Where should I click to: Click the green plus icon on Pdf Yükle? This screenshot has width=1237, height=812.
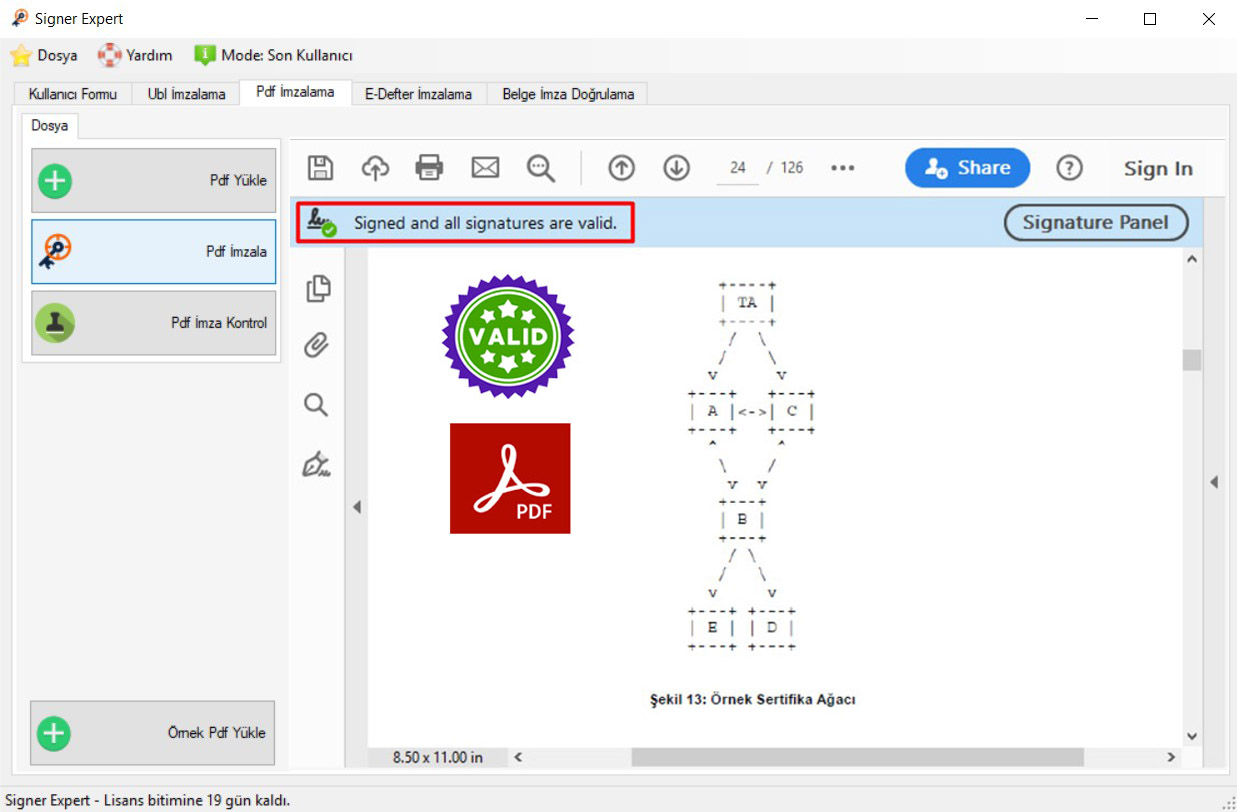[55, 181]
